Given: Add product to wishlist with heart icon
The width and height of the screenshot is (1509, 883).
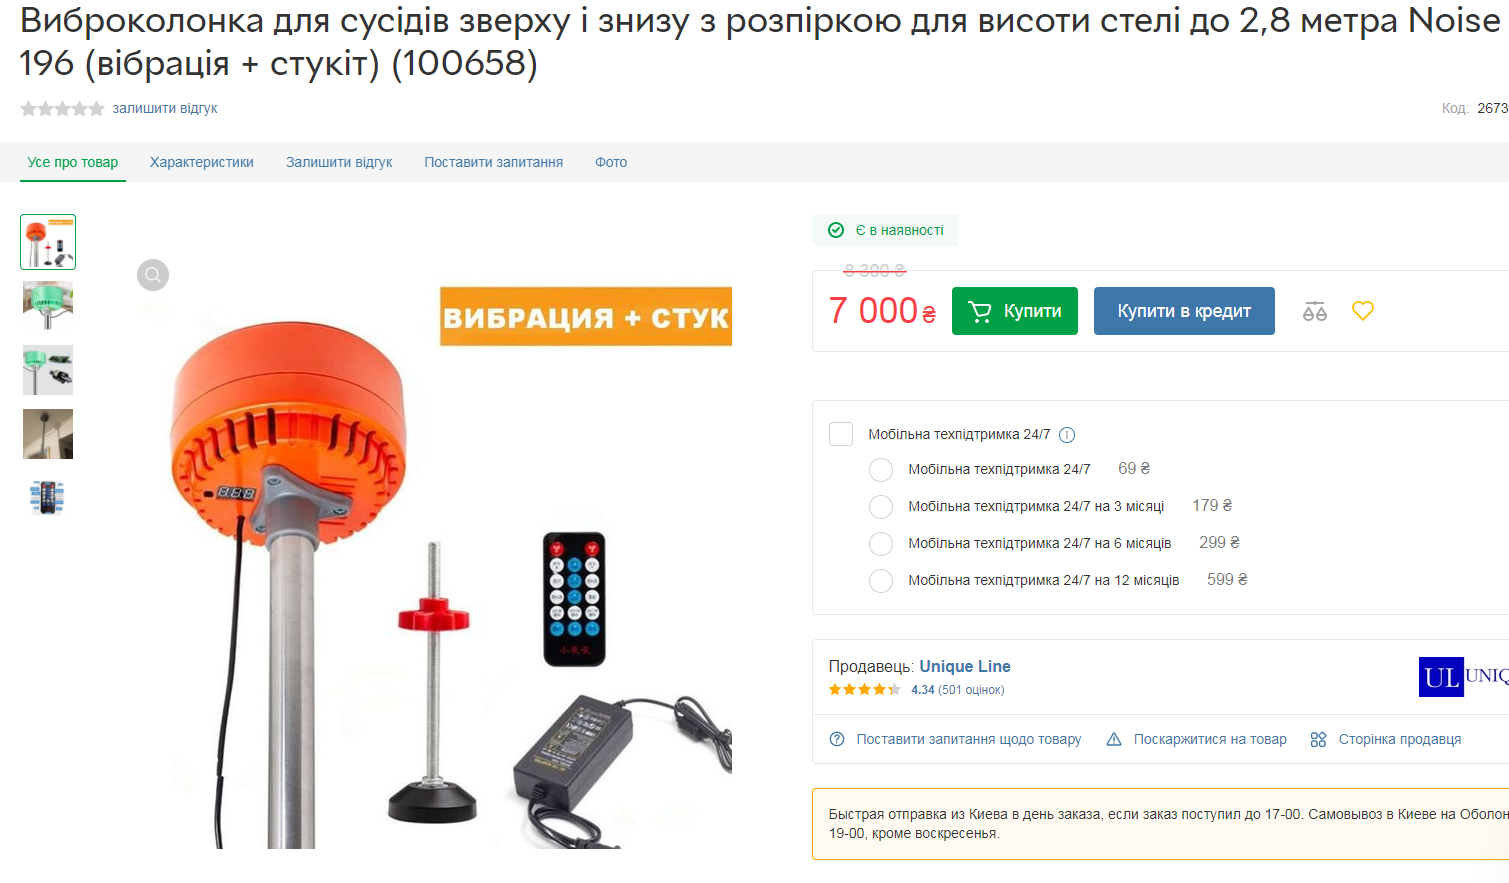Looking at the screenshot, I should [1363, 311].
